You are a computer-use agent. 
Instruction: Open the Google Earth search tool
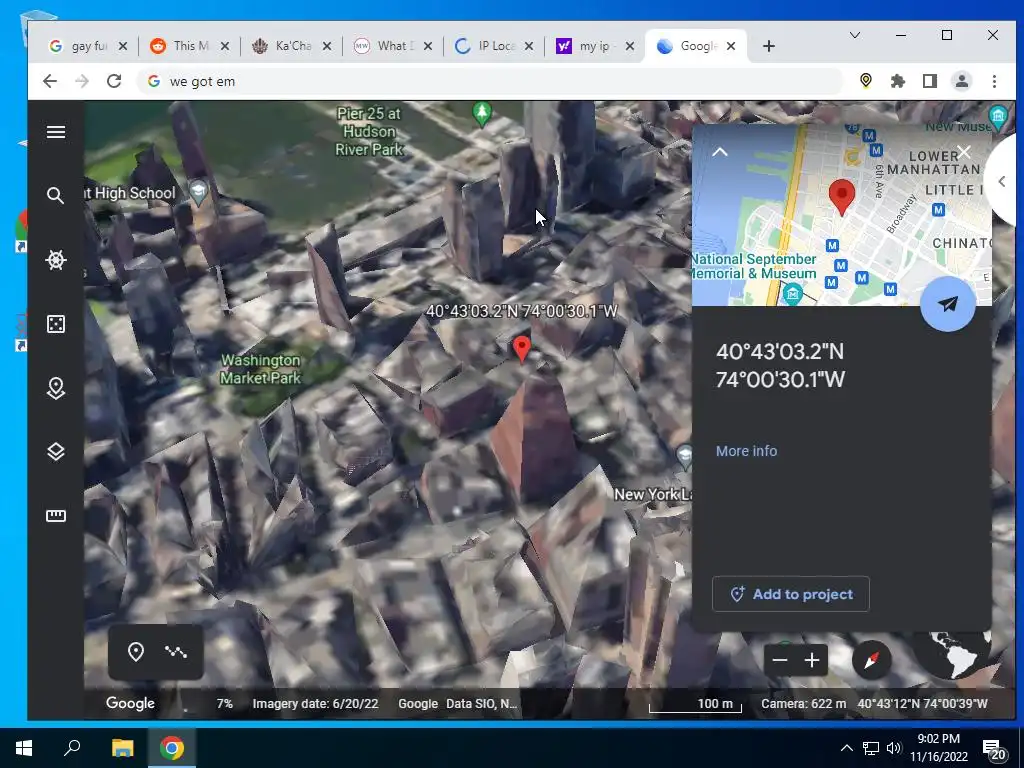point(56,195)
